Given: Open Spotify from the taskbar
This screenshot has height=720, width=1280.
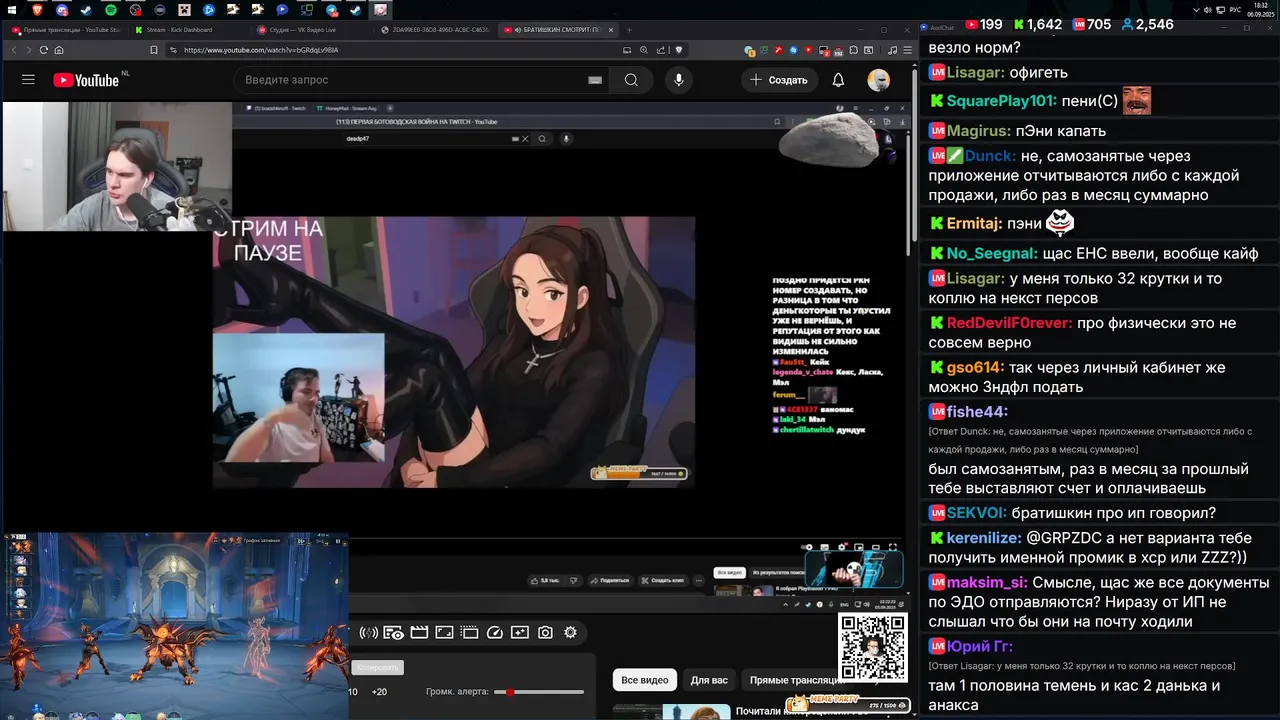Looking at the screenshot, I should pos(110,9).
